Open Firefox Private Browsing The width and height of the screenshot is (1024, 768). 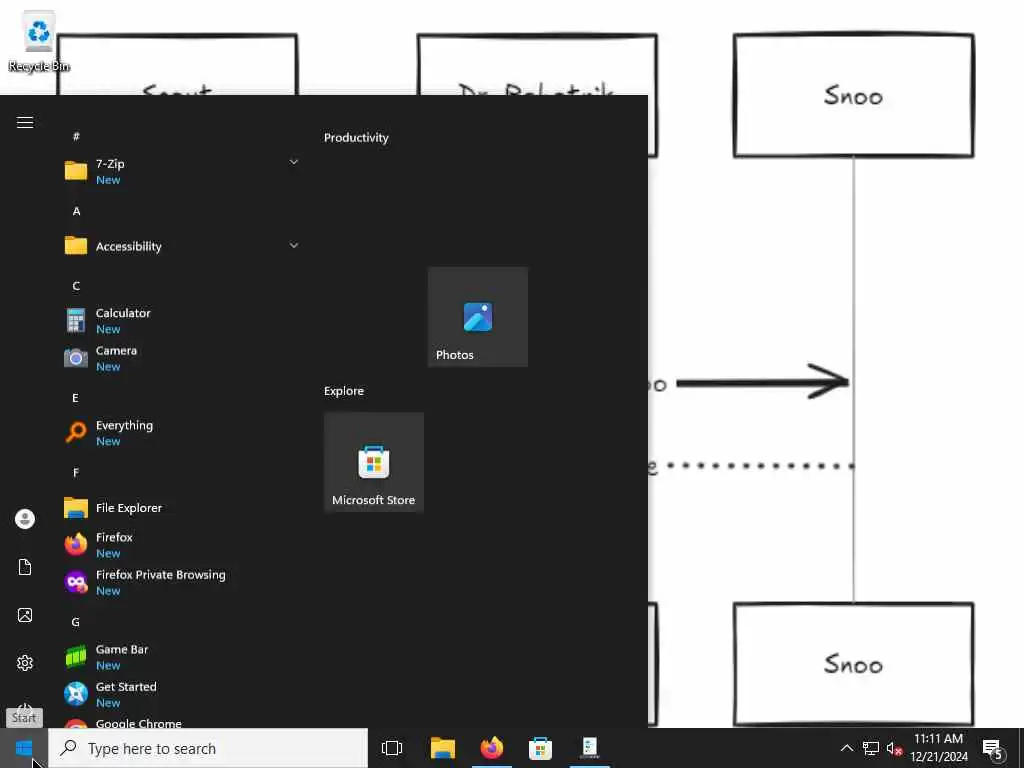coord(180,582)
